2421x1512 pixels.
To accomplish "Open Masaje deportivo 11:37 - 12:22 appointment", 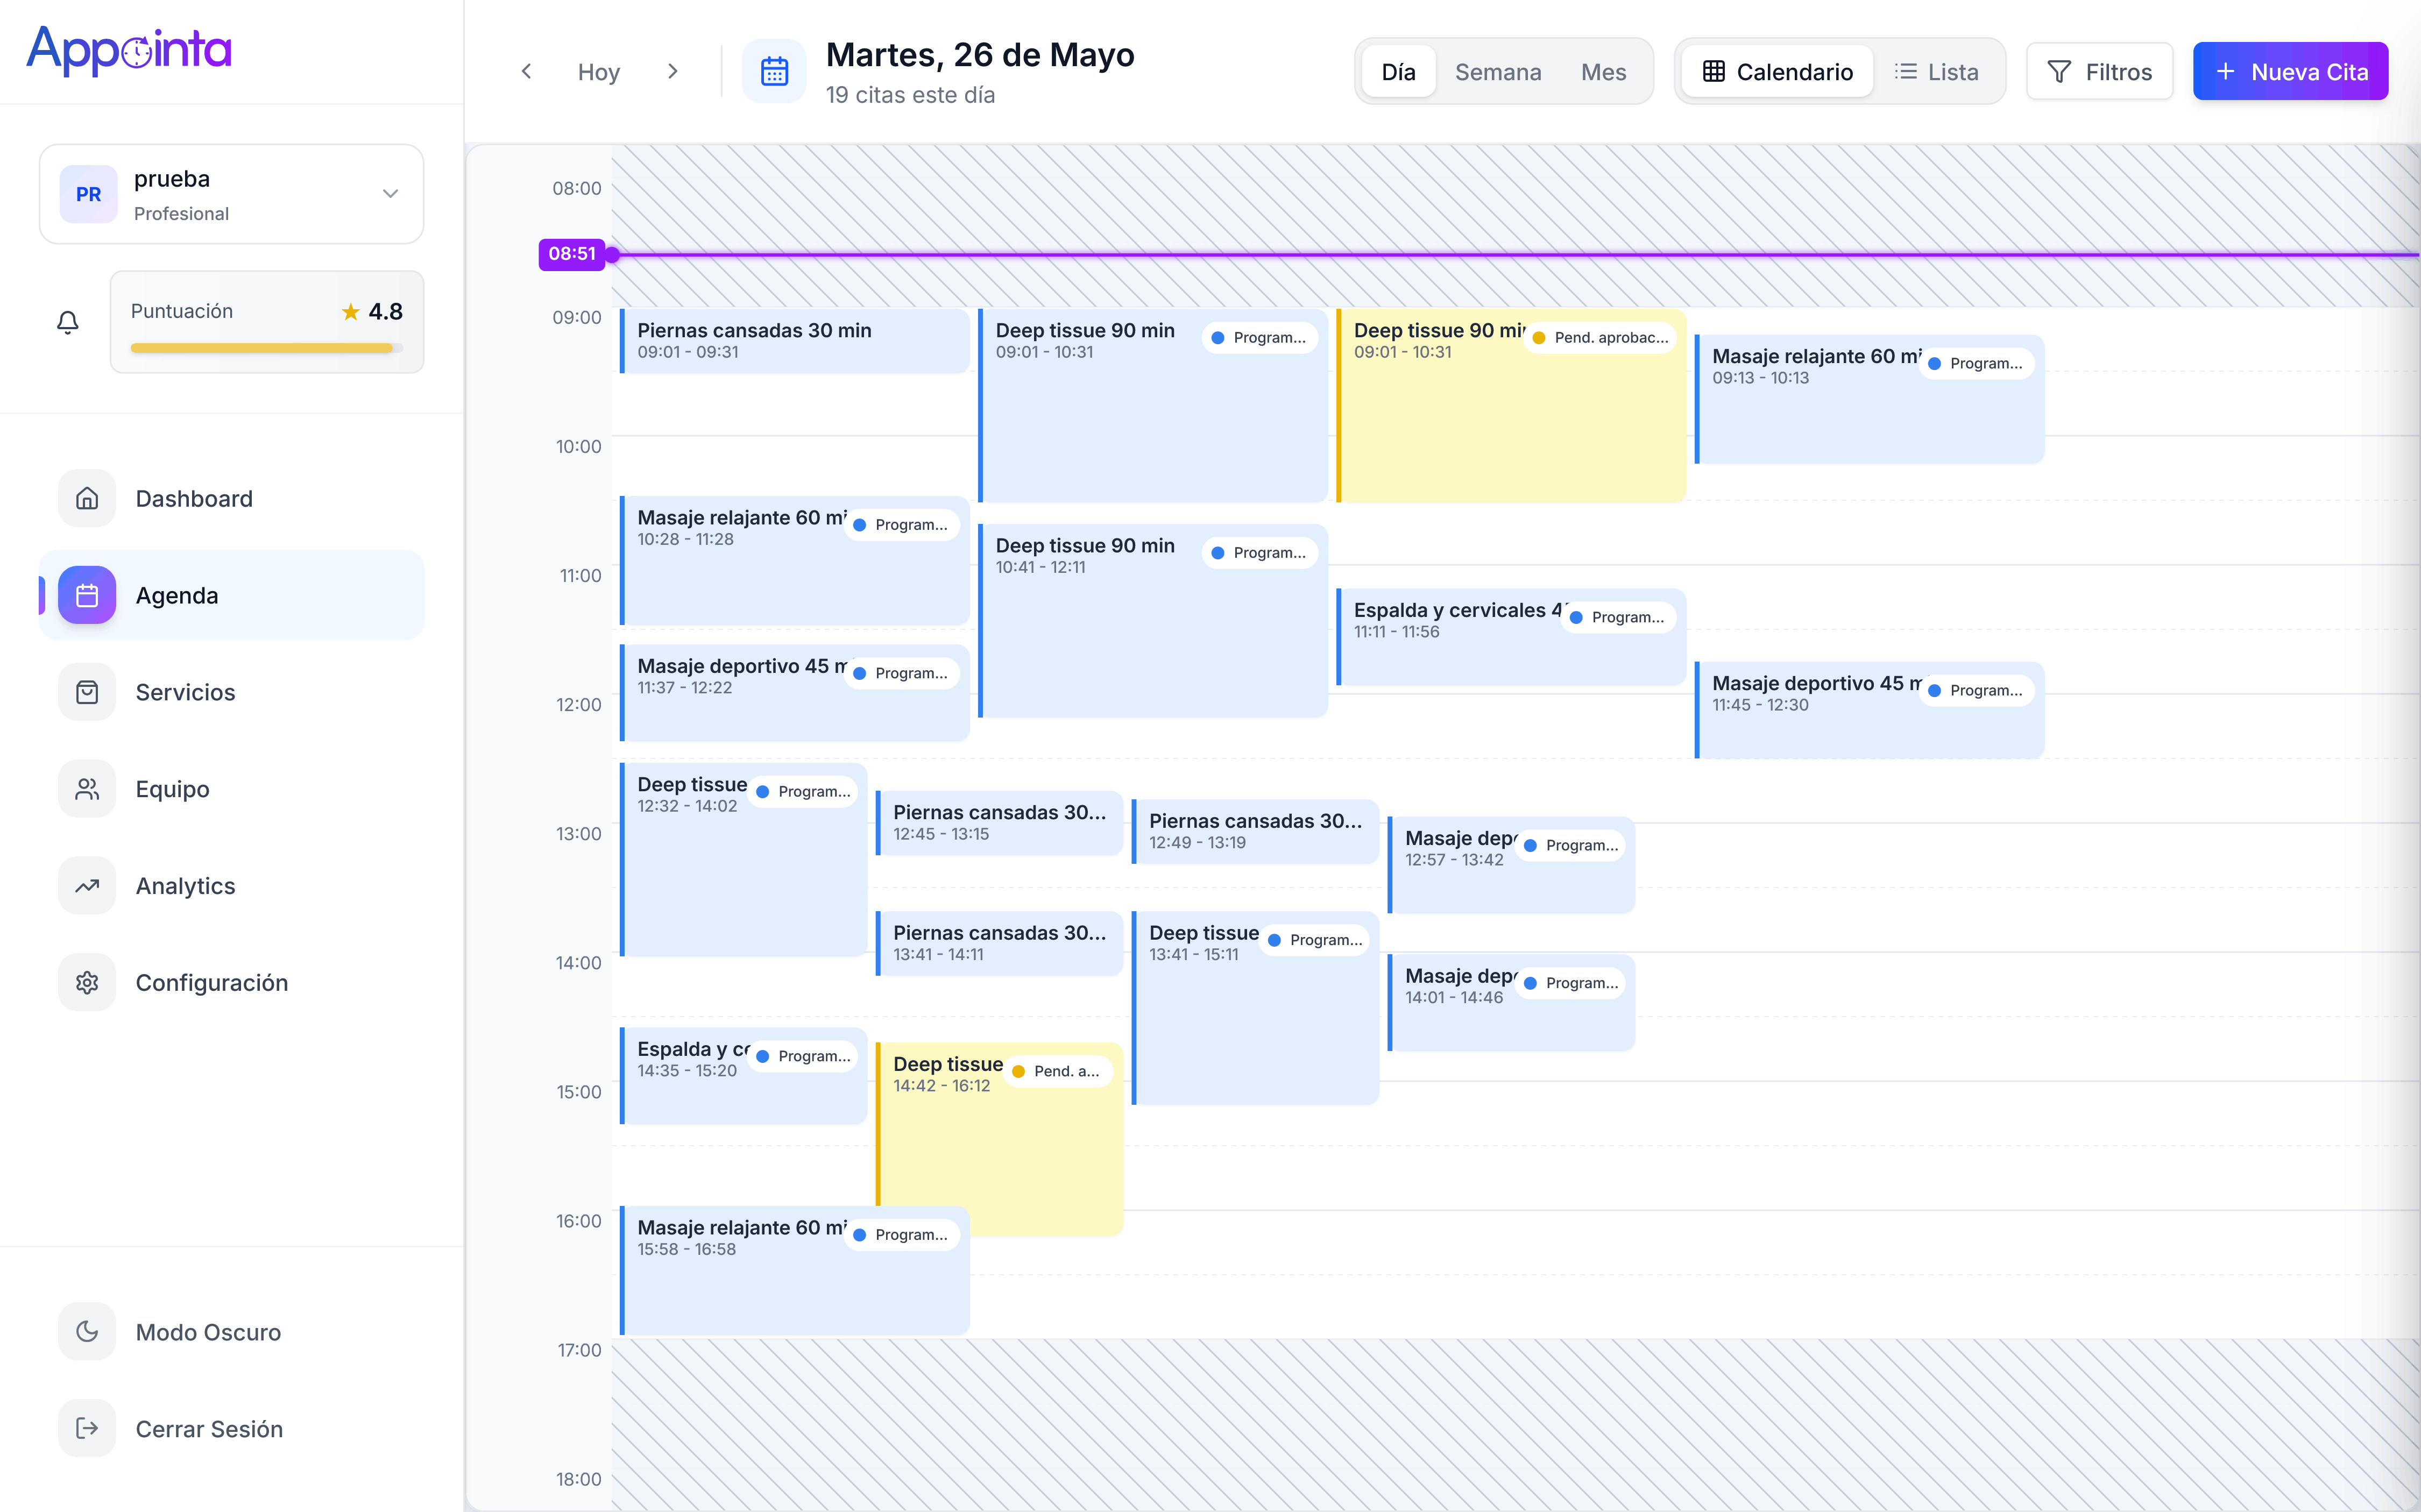I will click(x=794, y=693).
